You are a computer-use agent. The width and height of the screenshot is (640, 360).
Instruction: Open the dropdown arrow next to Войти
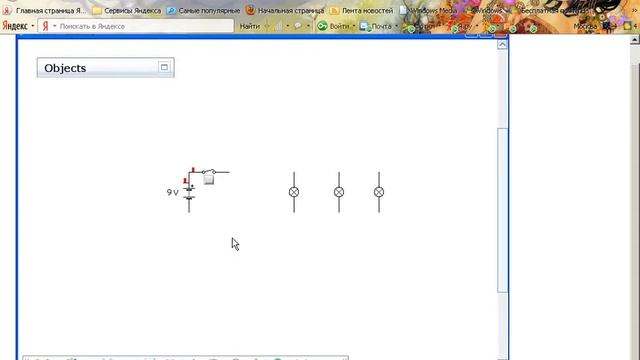[354, 26]
